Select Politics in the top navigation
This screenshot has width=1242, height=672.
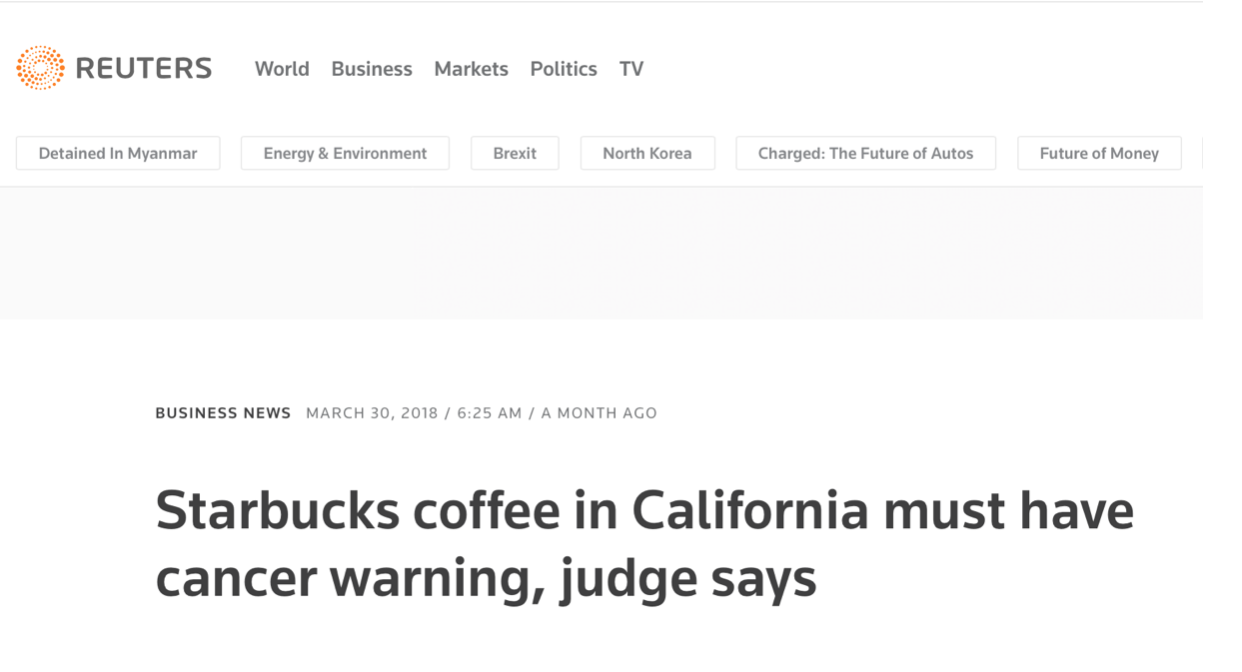click(564, 69)
